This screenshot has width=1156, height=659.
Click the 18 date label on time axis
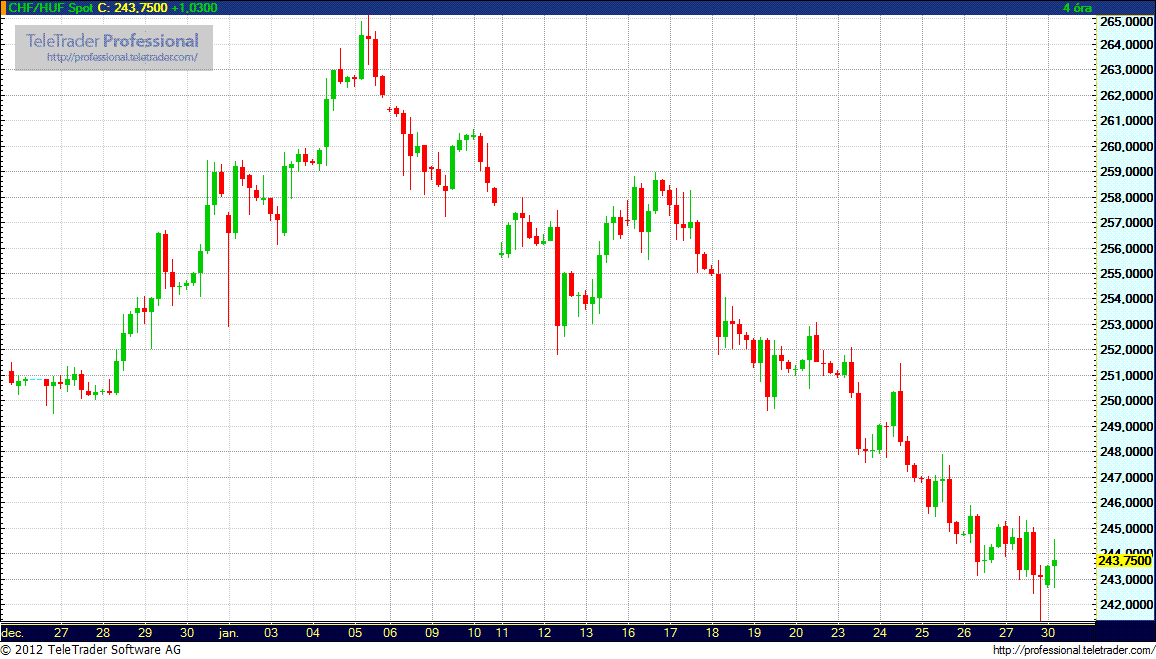713,632
